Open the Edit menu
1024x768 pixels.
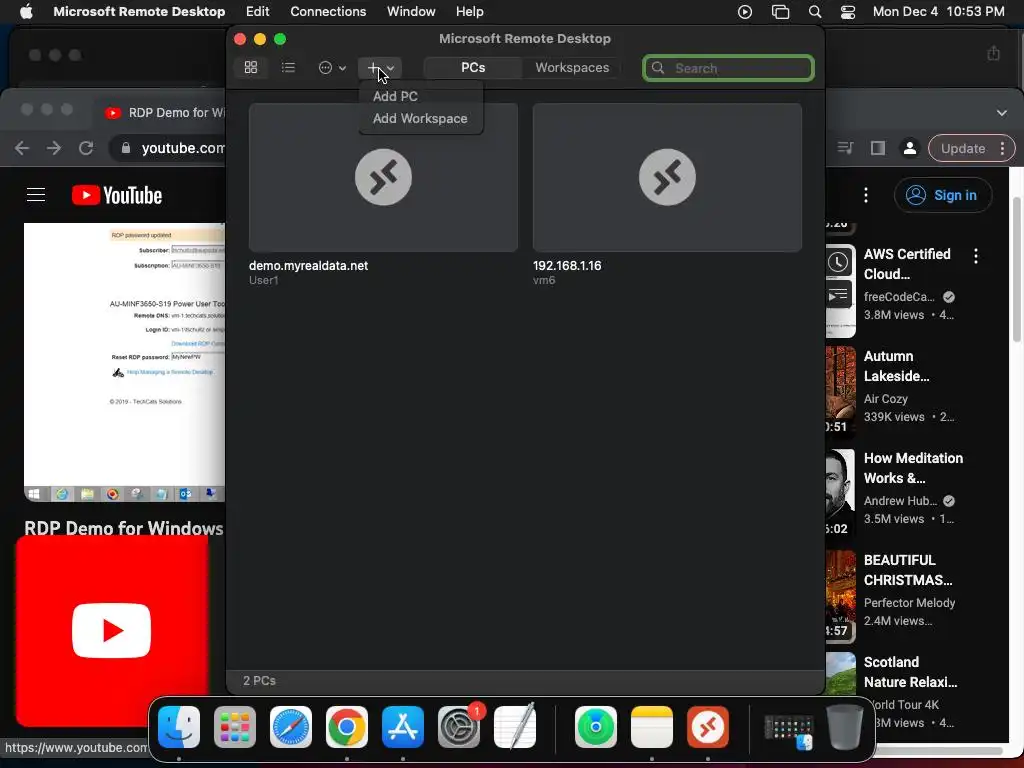tap(257, 11)
